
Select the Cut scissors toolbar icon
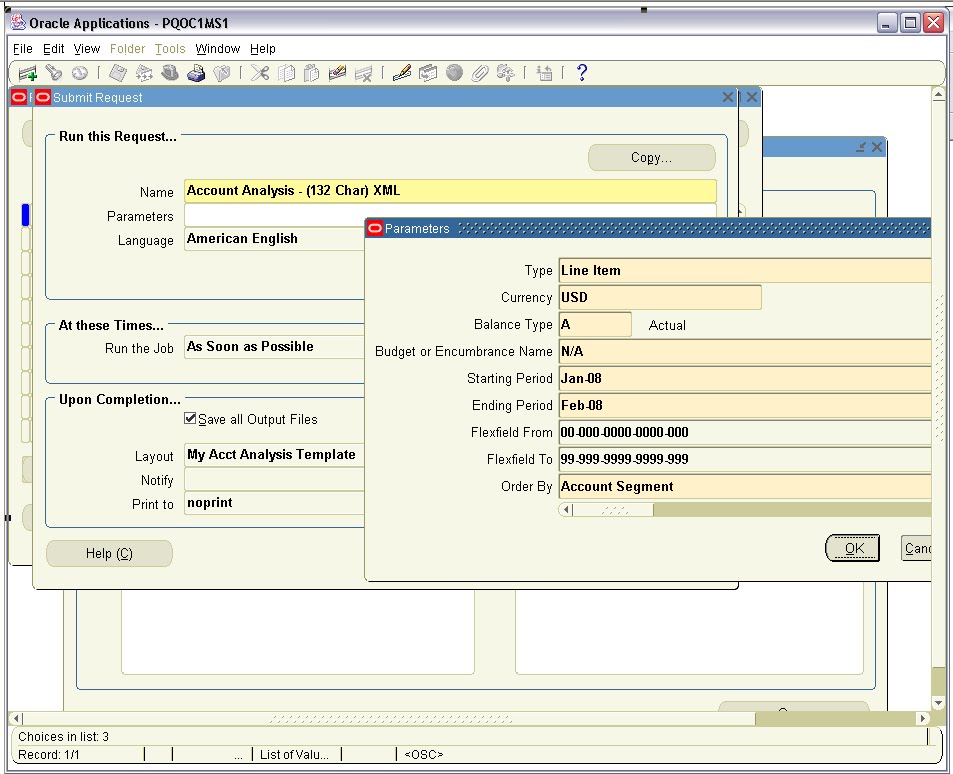pos(259,72)
